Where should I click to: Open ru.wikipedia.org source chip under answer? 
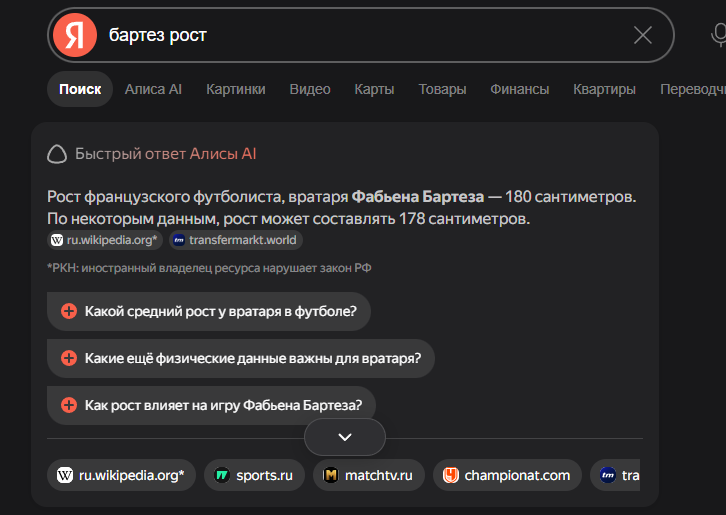pyautogui.click(x=105, y=240)
